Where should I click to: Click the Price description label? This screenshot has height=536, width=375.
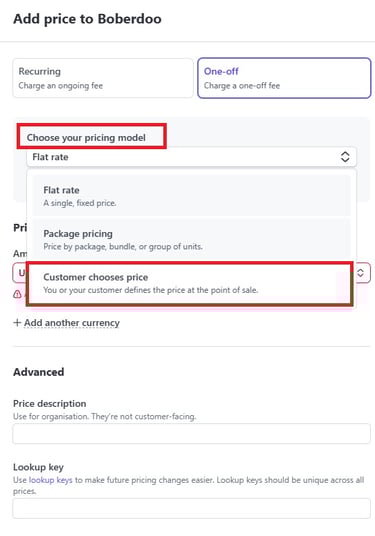tap(50, 403)
